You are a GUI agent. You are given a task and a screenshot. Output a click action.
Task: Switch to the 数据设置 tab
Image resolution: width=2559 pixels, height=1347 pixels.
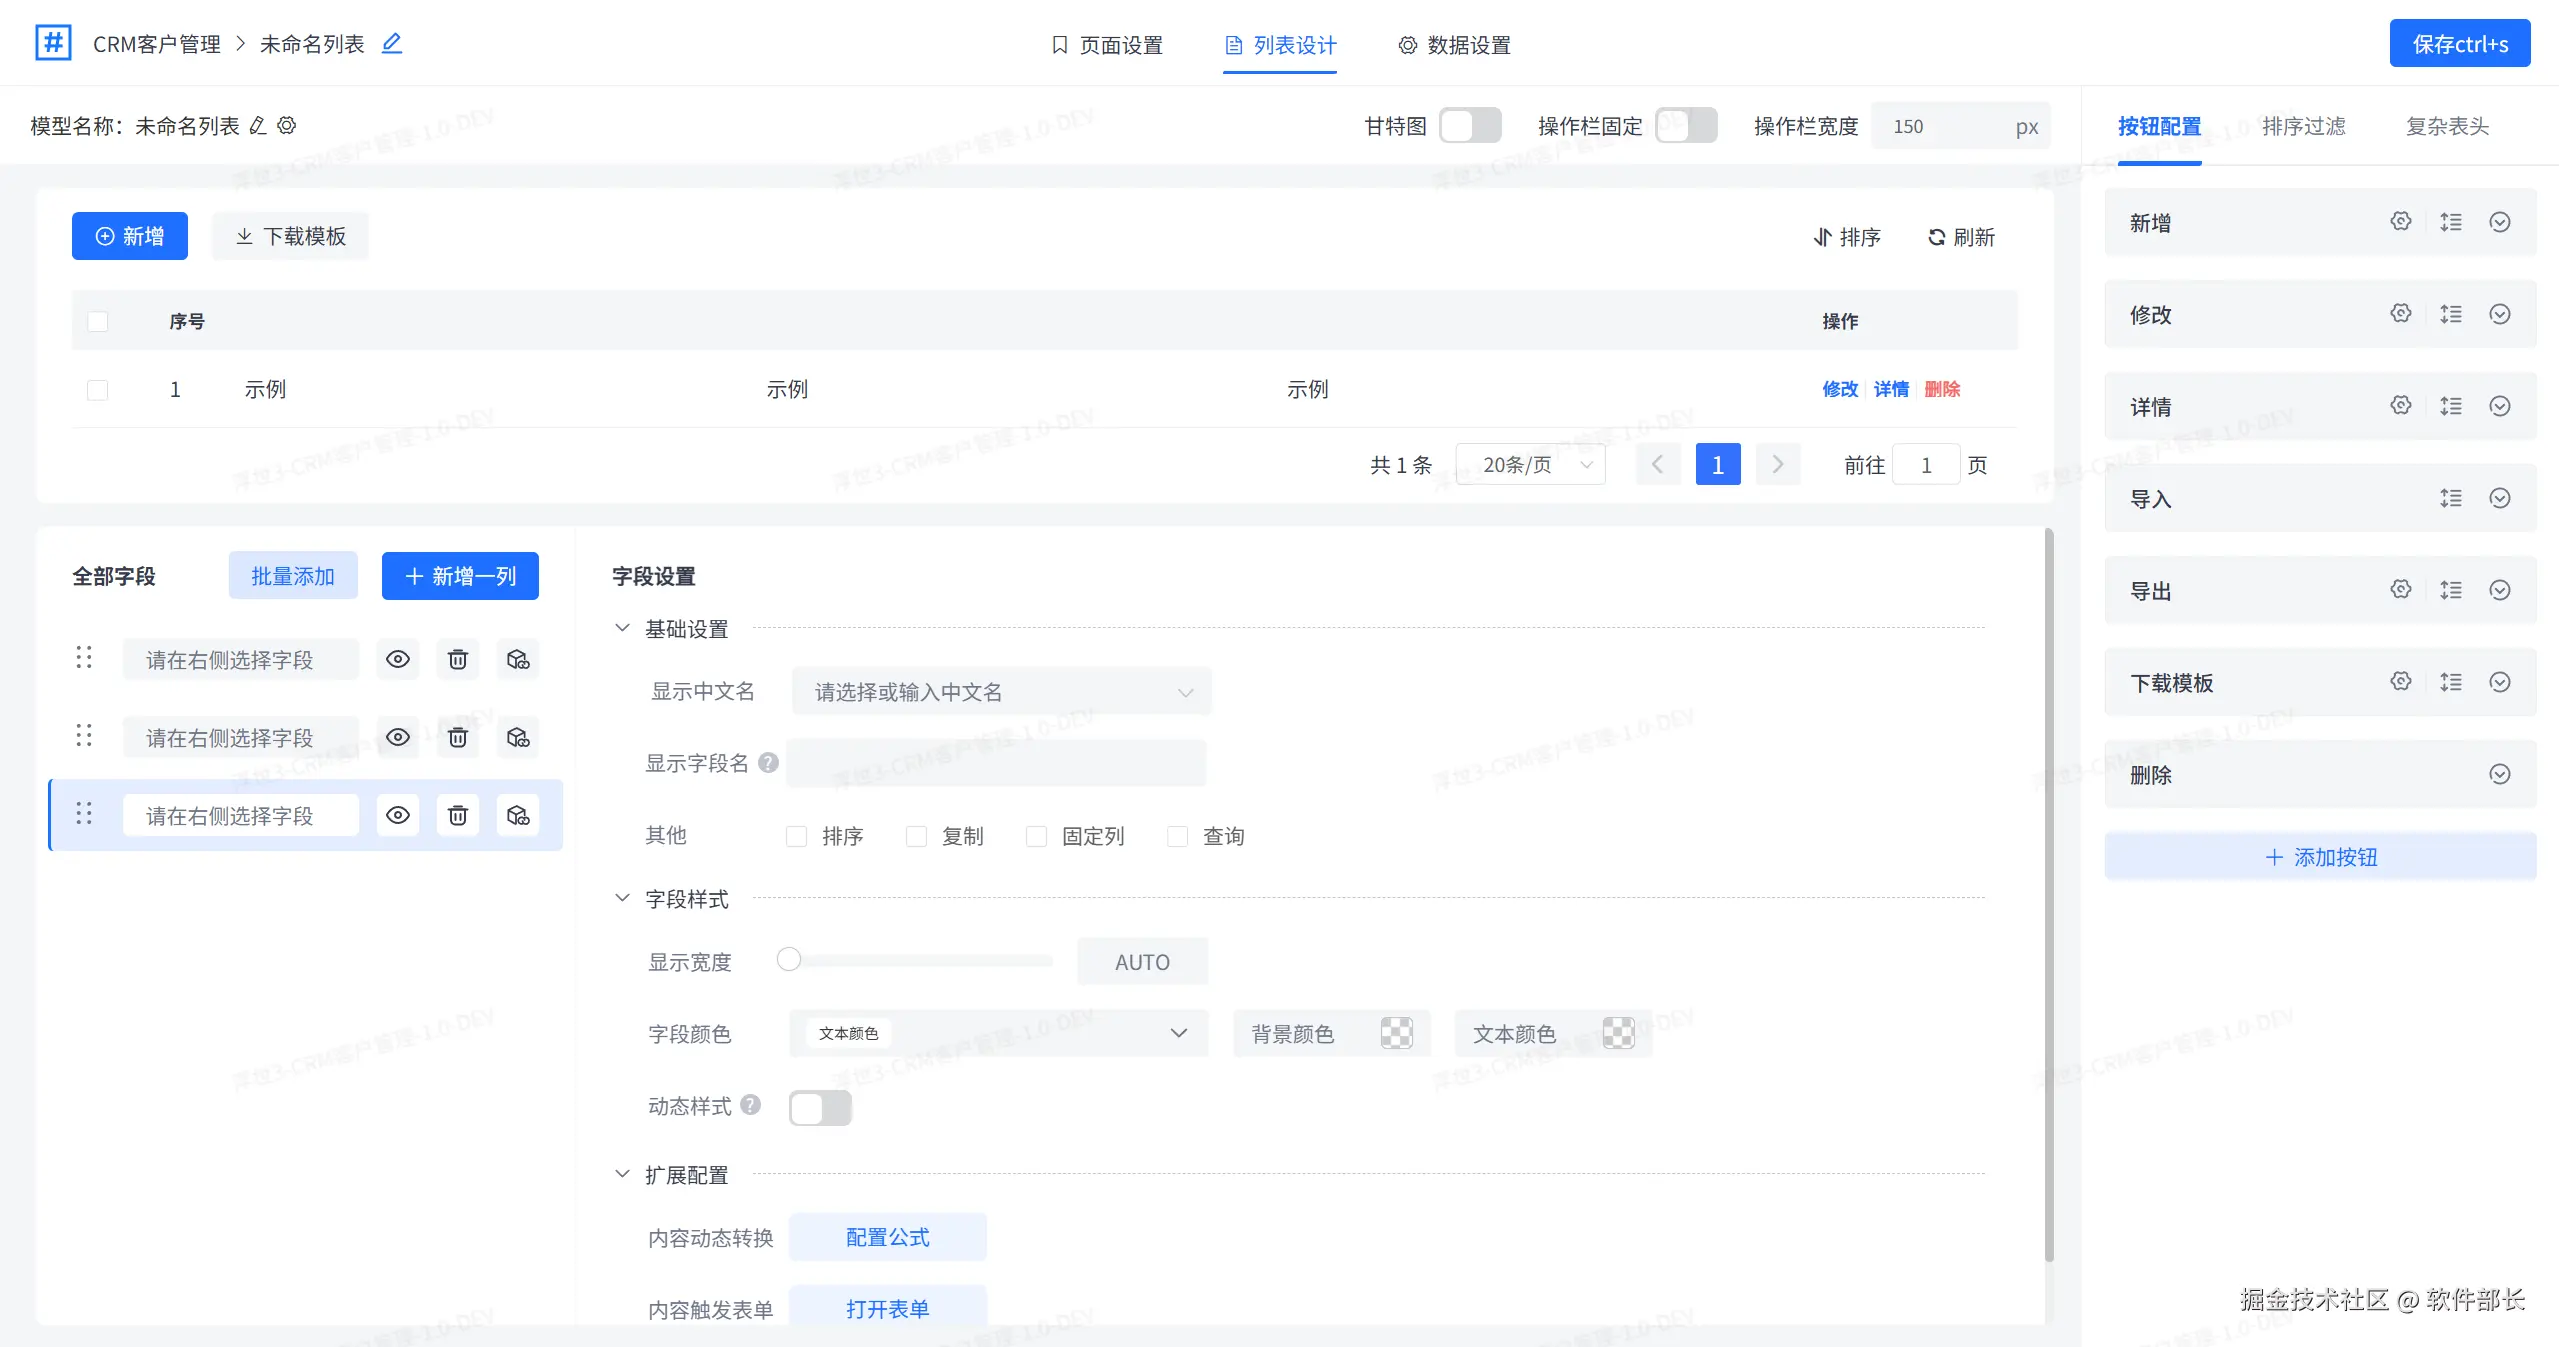pos(1455,45)
